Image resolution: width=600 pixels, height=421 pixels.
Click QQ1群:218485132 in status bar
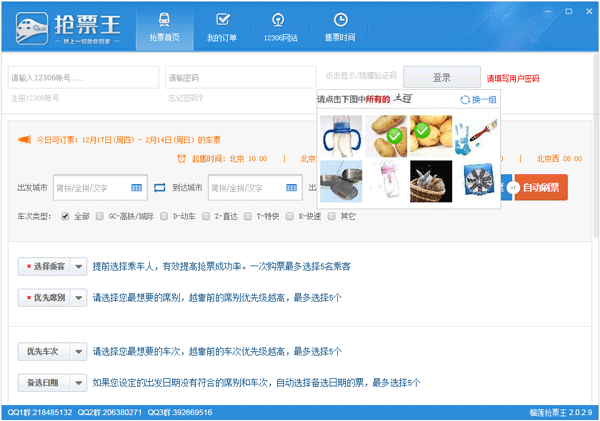click(40, 412)
